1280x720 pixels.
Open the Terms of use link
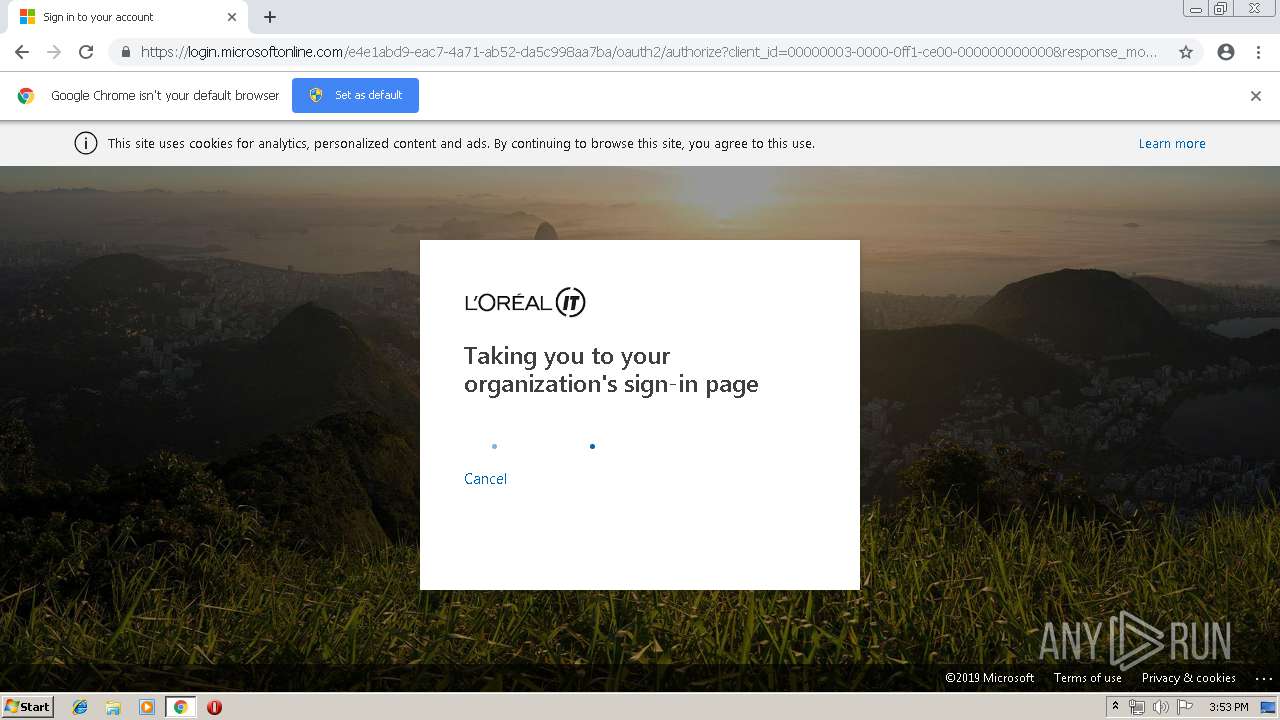1087,678
